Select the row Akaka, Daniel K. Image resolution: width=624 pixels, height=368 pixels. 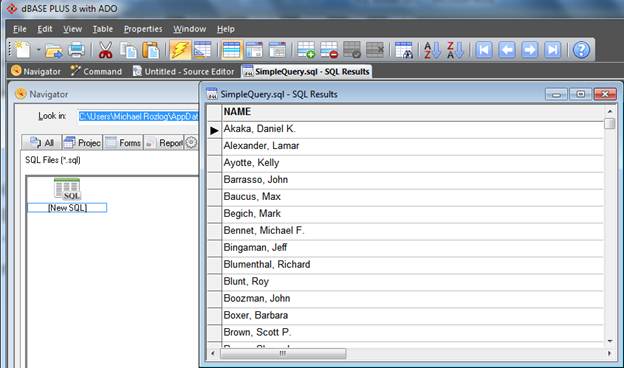[x=413, y=129]
